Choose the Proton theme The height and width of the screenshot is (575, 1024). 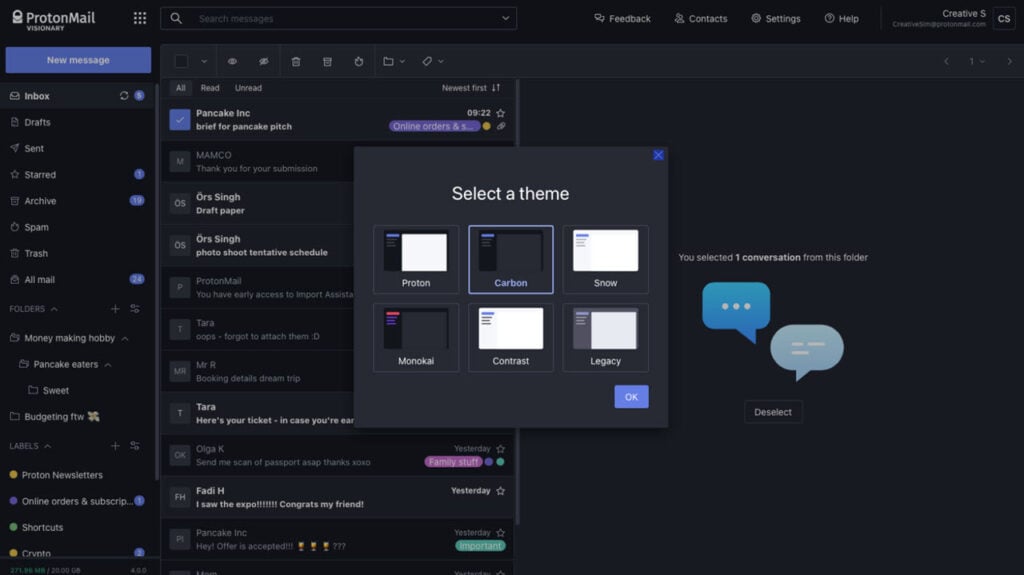tap(416, 259)
